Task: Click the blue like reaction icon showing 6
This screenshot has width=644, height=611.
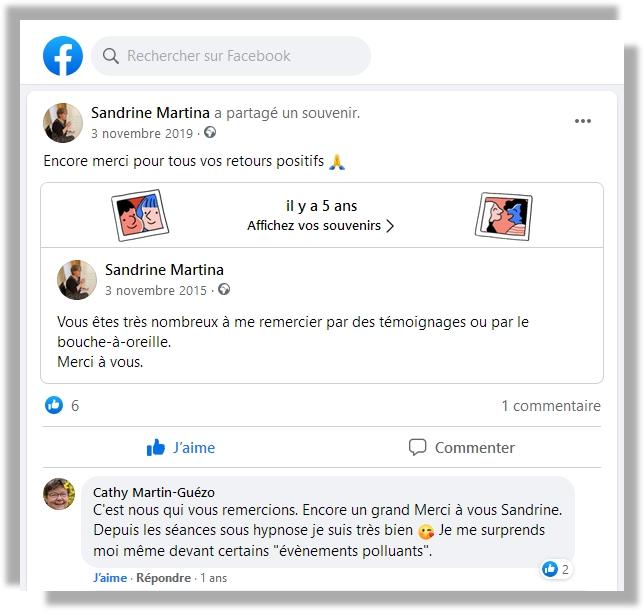Action: tap(54, 405)
